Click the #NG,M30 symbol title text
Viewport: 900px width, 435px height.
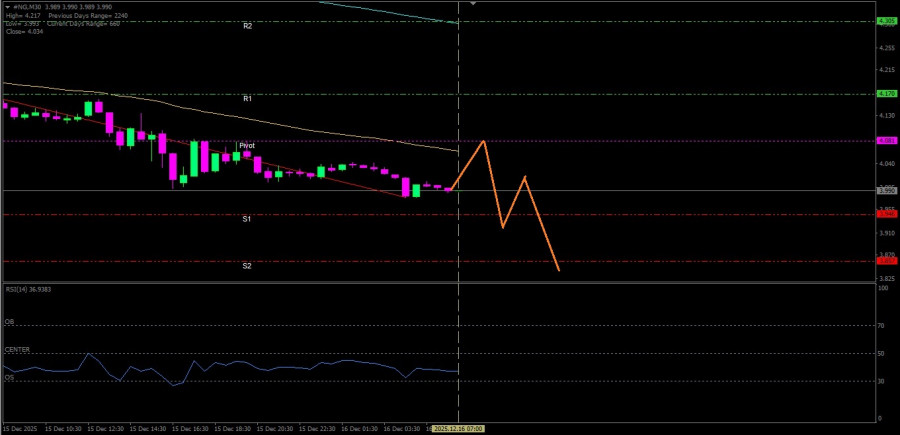click(25, 7)
